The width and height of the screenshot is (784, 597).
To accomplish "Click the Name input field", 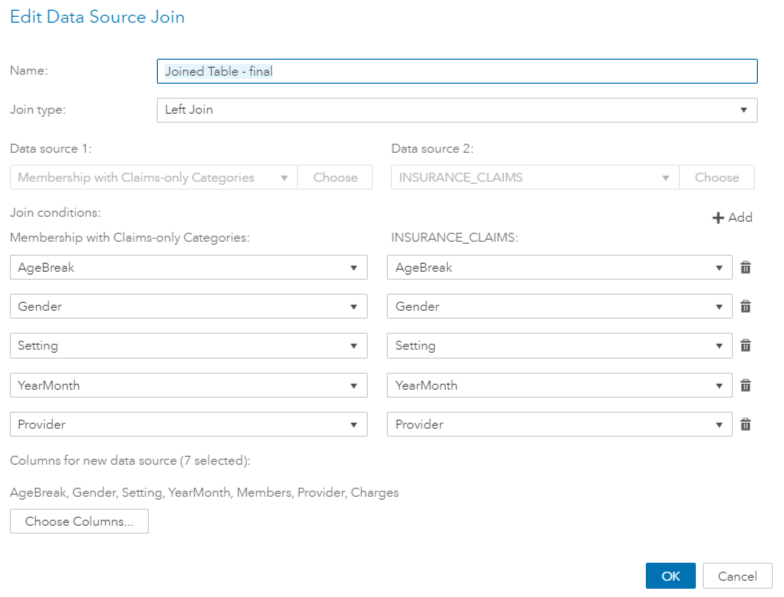I will coord(457,71).
